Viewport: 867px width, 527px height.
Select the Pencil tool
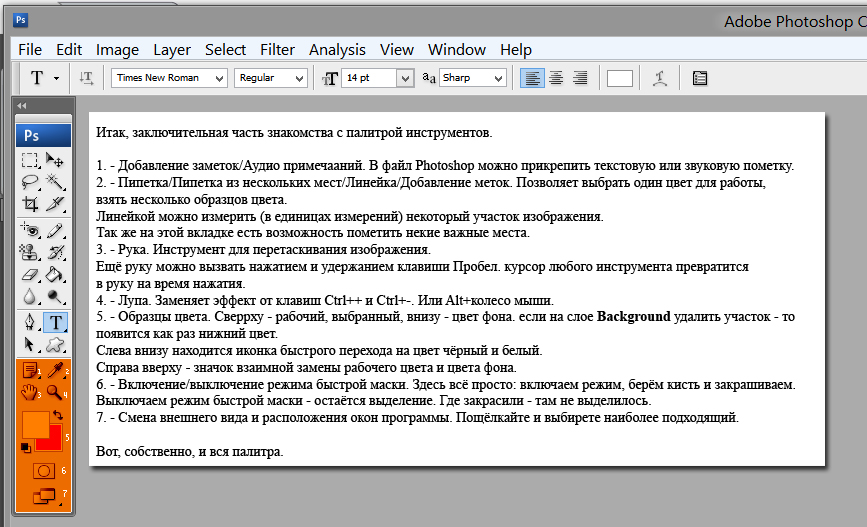coord(55,230)
